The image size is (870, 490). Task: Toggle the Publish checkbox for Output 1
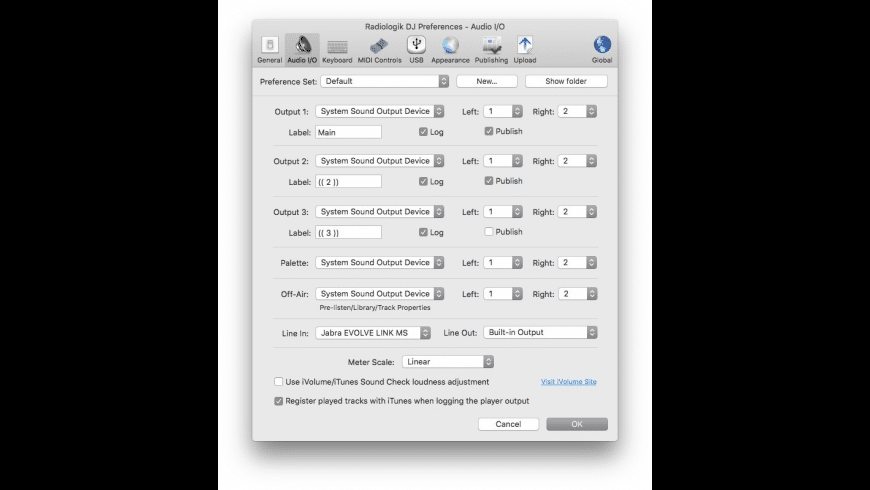tap(489, 131)
